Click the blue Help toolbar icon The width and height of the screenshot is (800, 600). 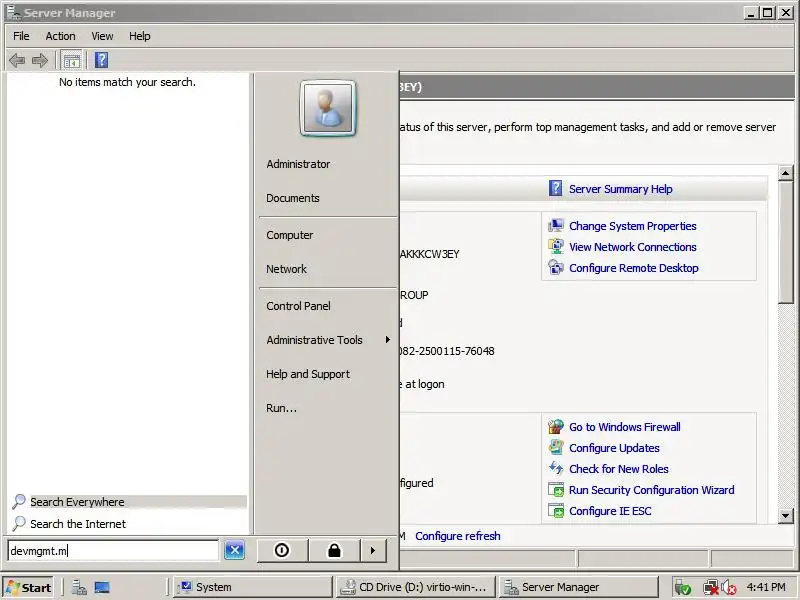[x=101, y=60]
